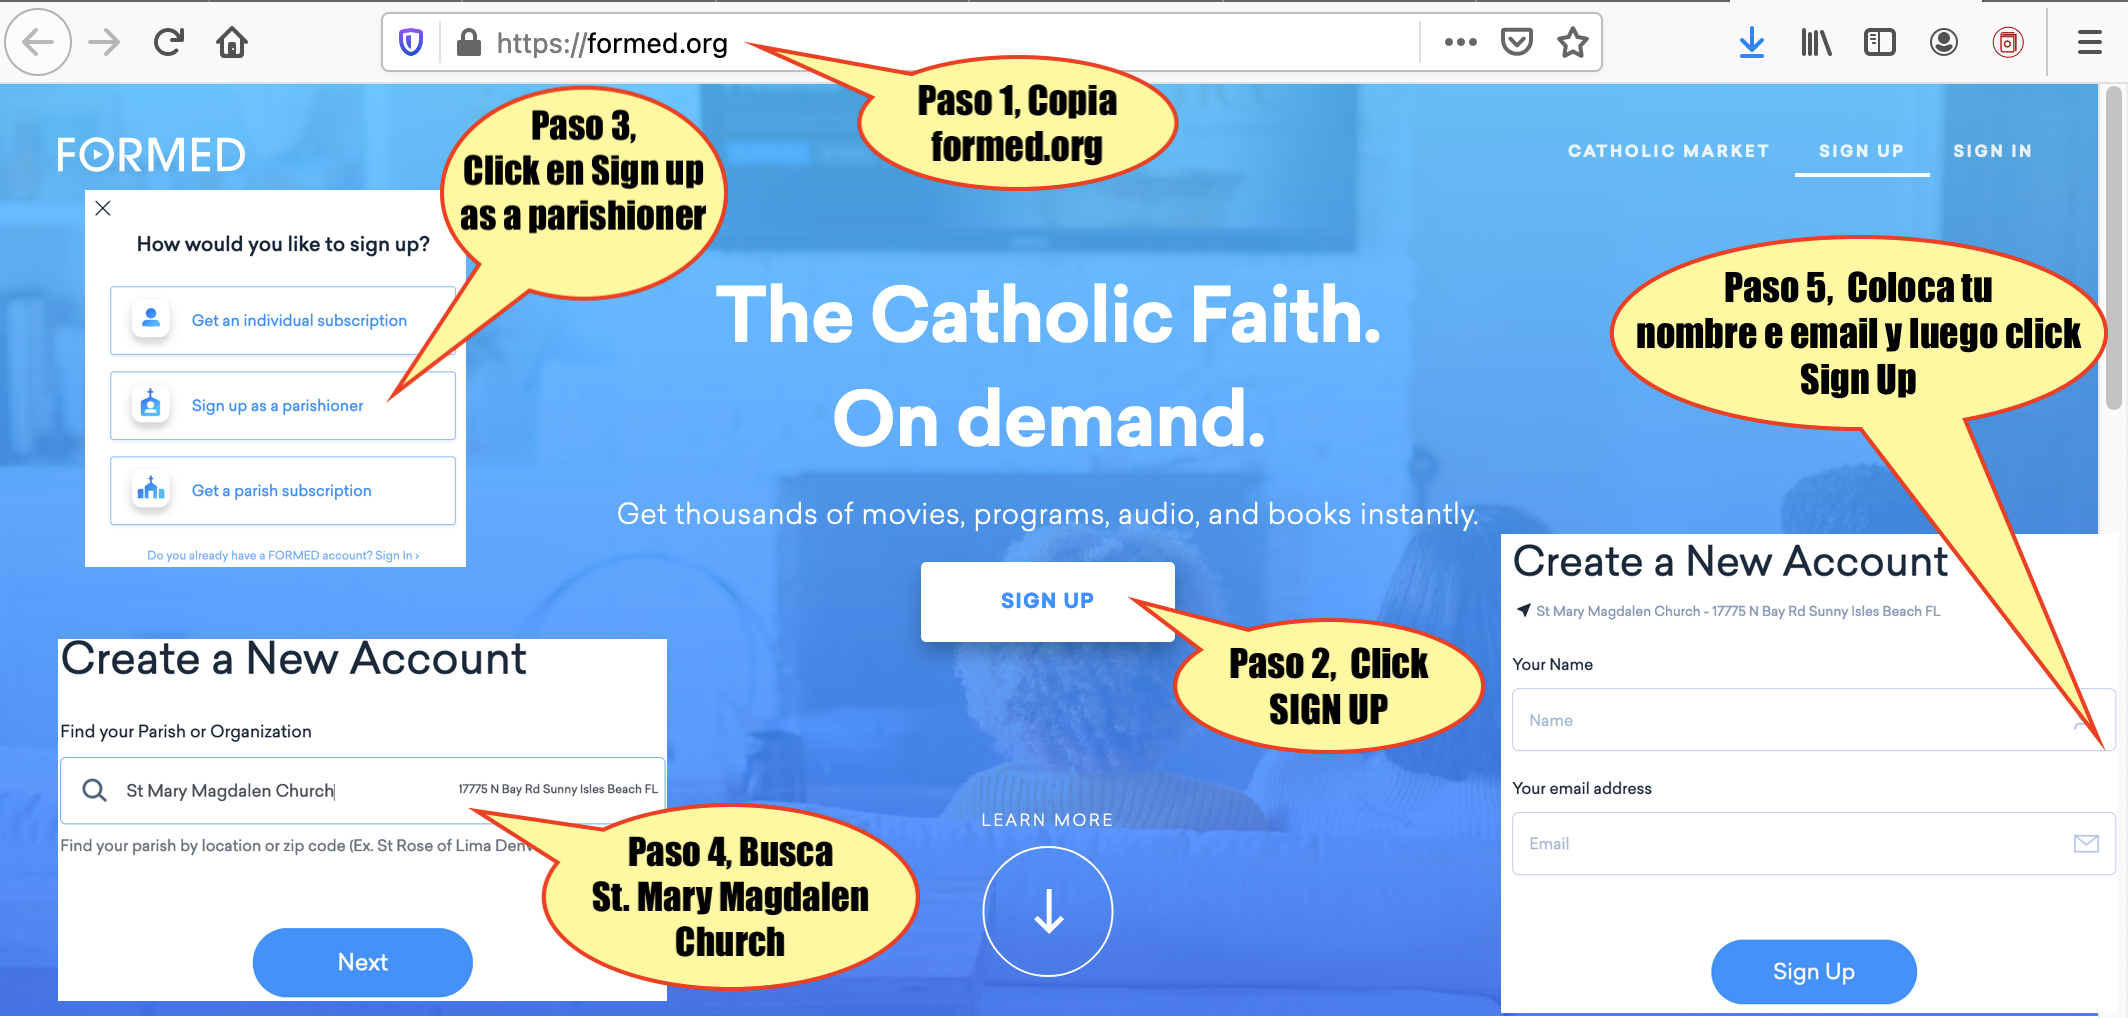Save page to Pocket icon
This screenshot has height=1018, width=2128.
click(x=1517, y=42)
